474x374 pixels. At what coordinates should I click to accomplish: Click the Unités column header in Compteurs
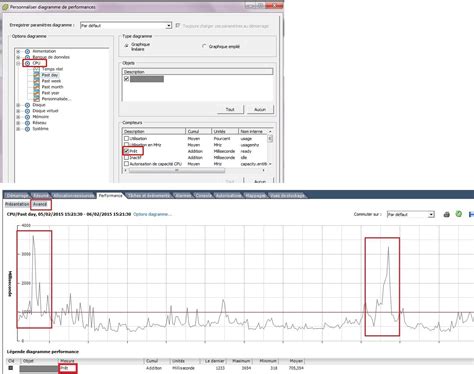pyautogui.click(x=225, y=131)
